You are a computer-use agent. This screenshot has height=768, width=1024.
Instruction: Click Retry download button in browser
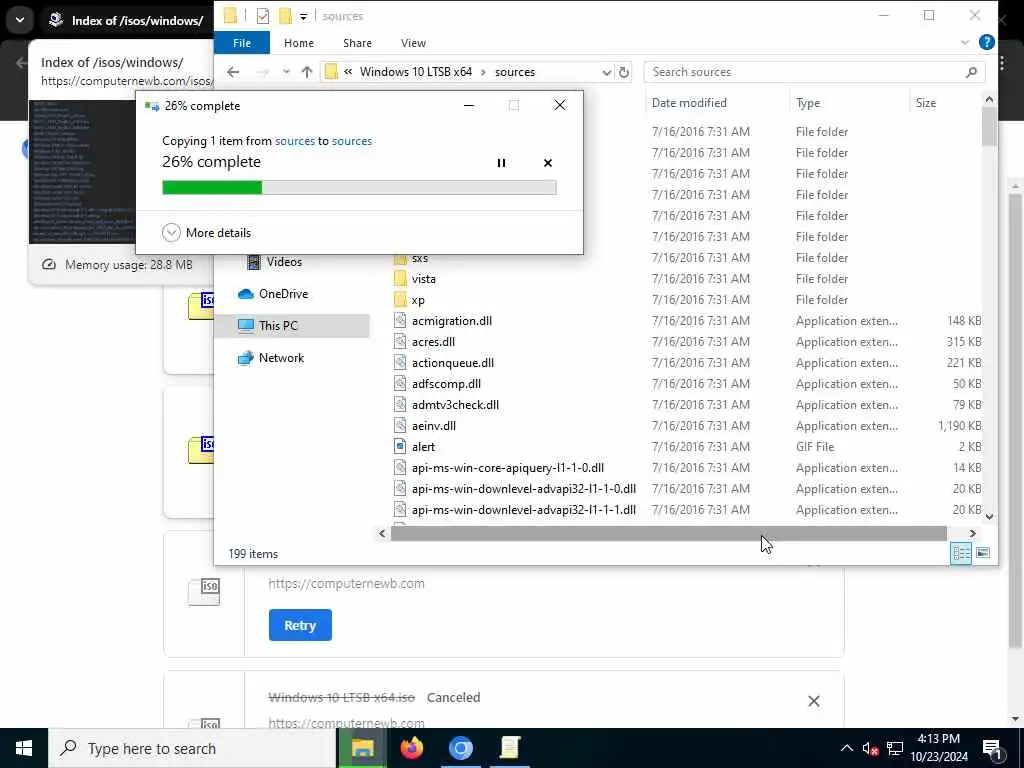300,625
